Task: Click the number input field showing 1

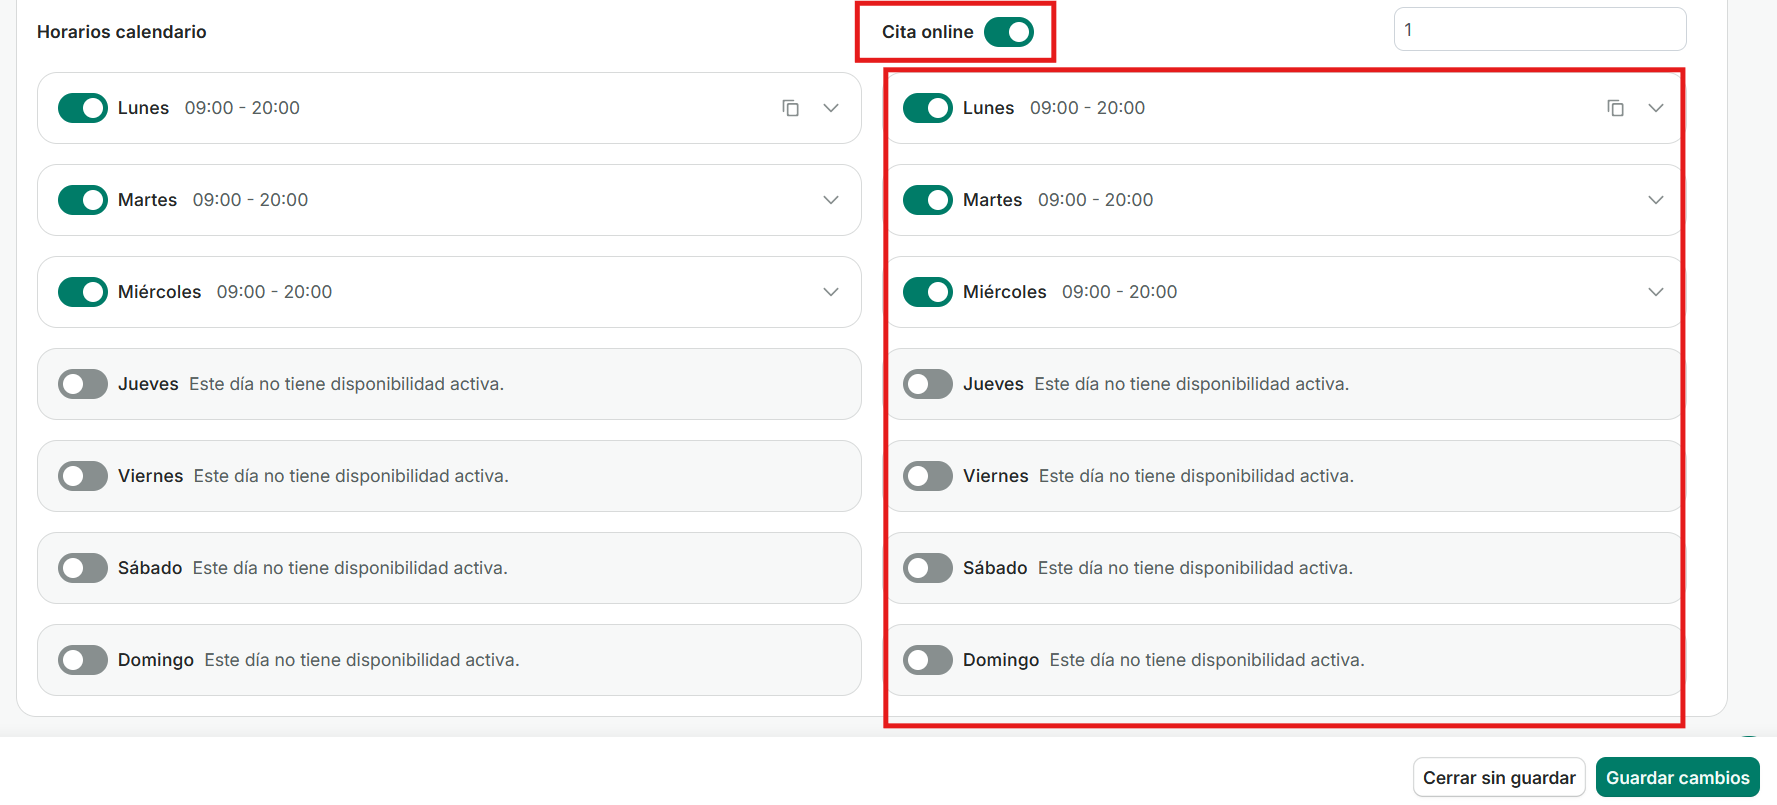Action: [1539, 30]
